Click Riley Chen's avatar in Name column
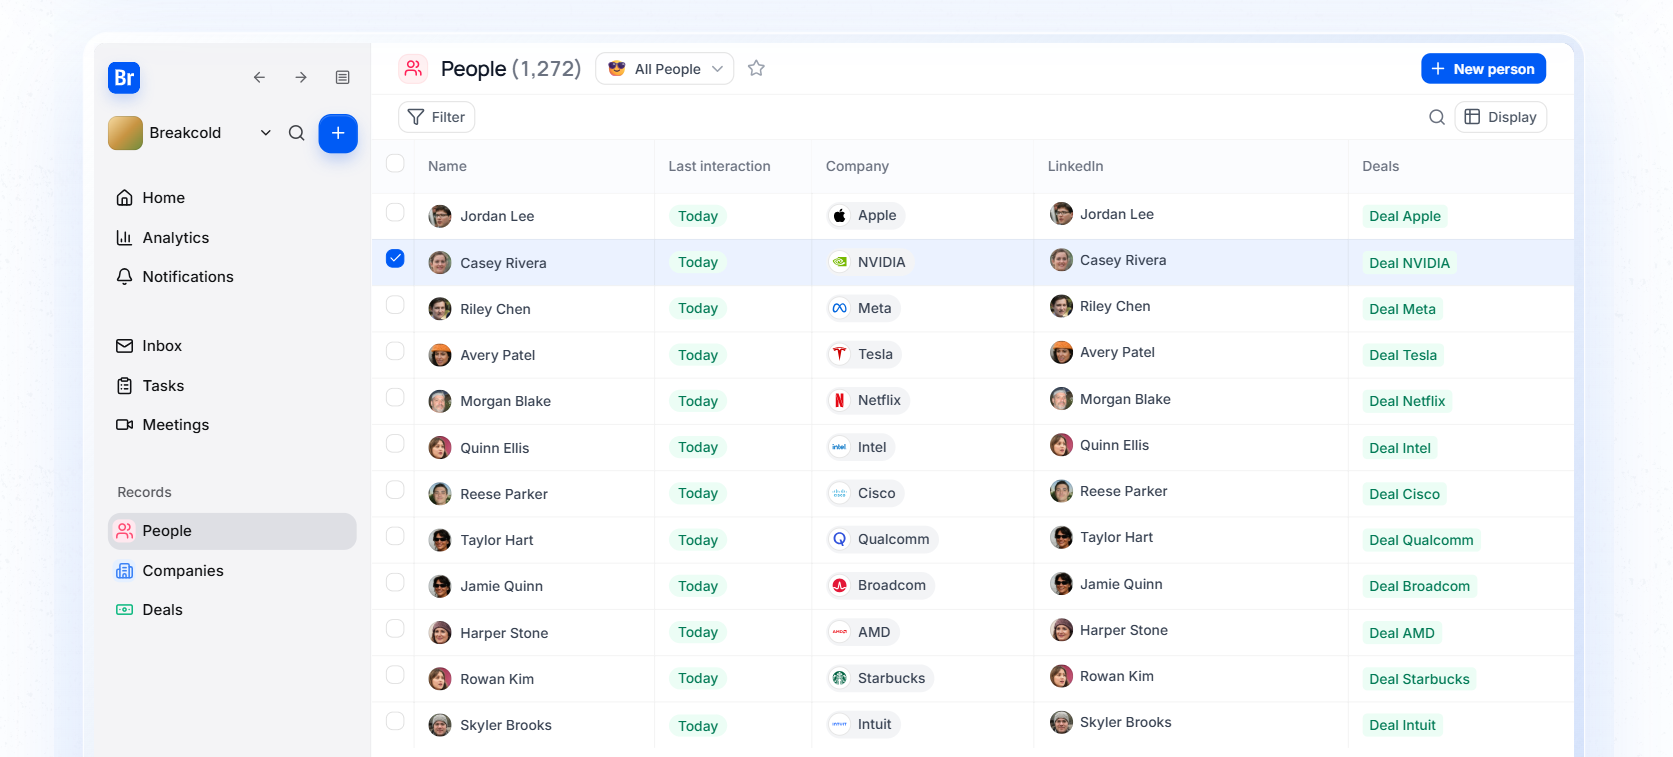 [x=440, y=309]
